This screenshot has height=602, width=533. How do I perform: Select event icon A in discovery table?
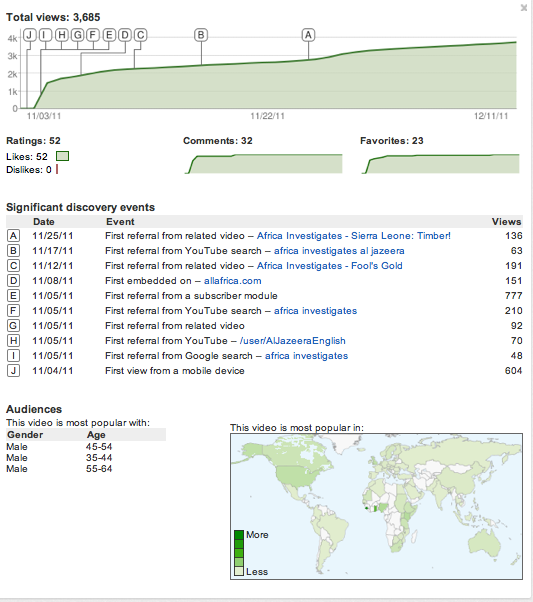(13, 236)
